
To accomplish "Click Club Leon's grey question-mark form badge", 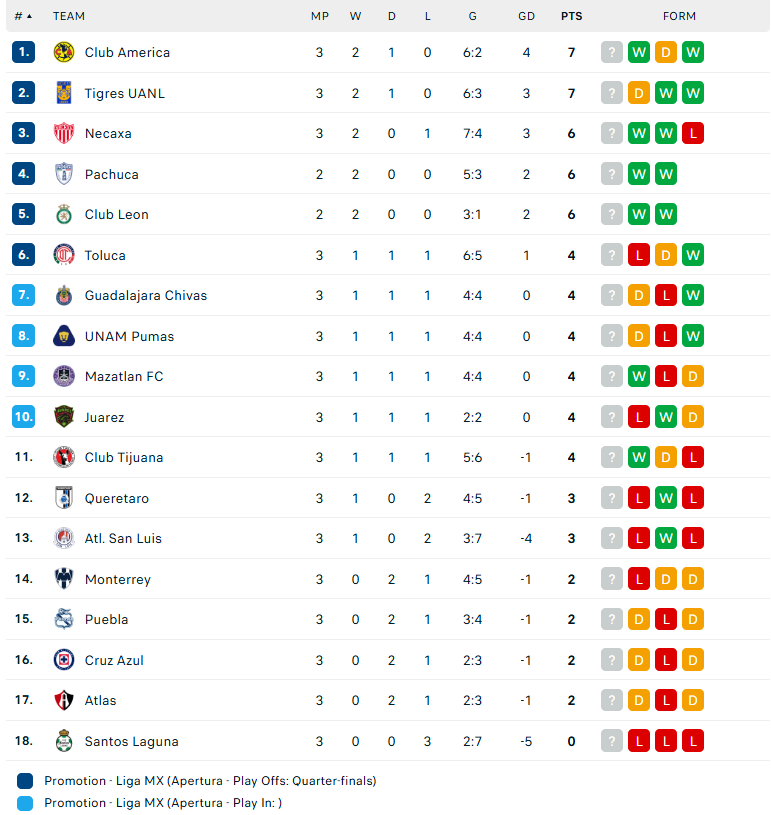I will click(612, 214).
